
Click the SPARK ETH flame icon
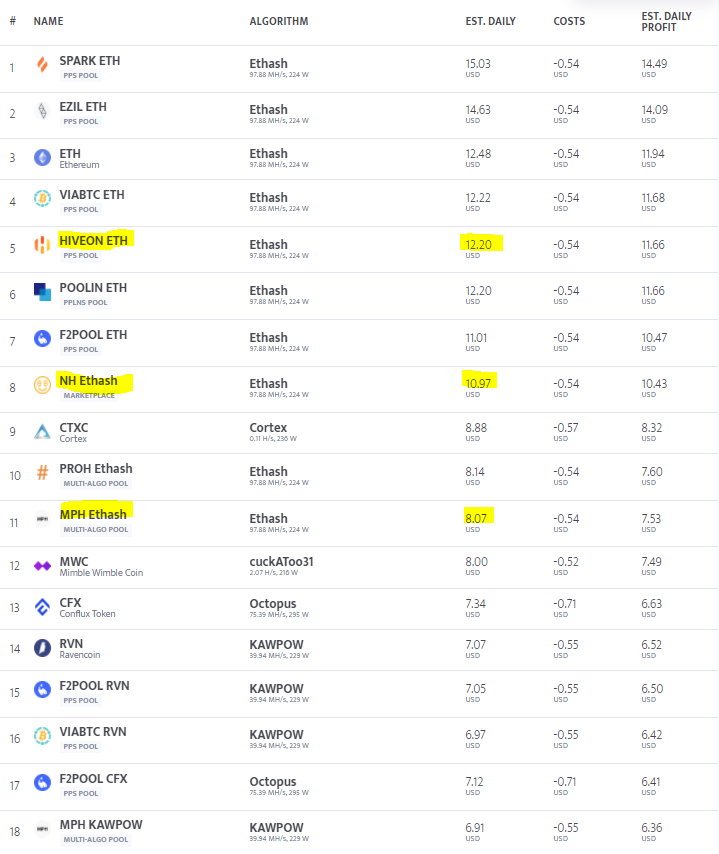click(x=42, y=67)
